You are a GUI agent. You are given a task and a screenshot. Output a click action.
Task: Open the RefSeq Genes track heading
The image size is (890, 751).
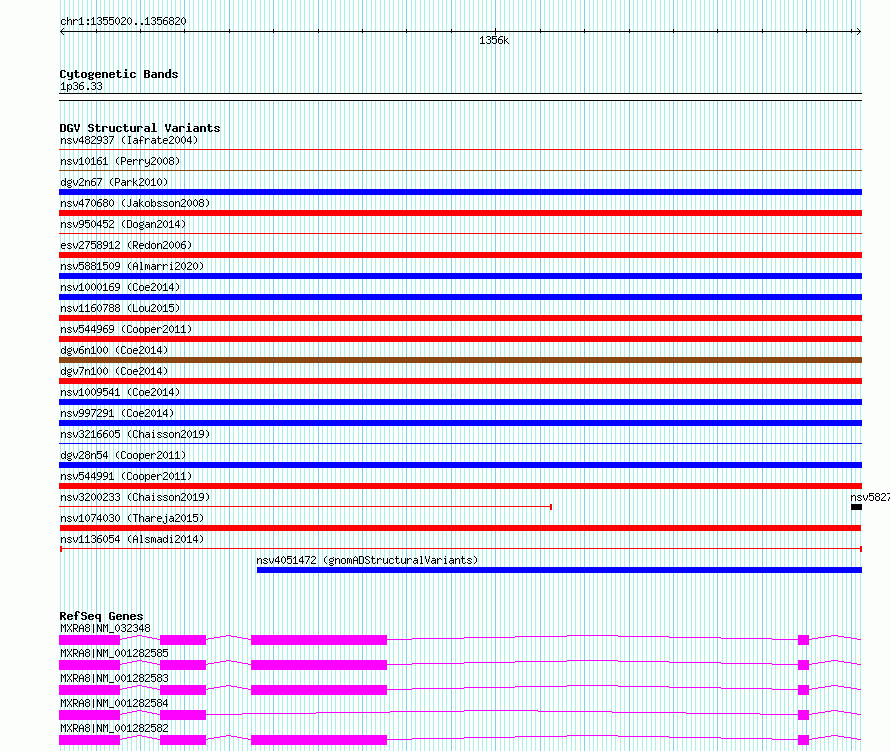coord(101,616)
